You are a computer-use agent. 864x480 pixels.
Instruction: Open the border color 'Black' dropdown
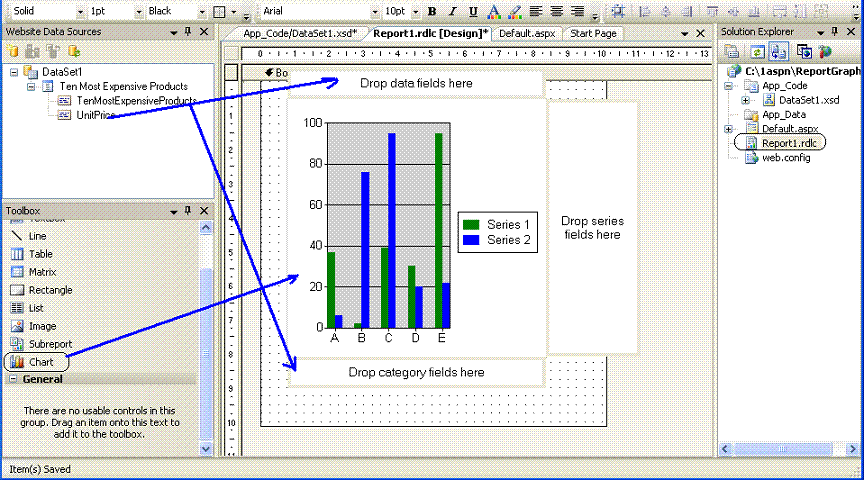point(202,12)
